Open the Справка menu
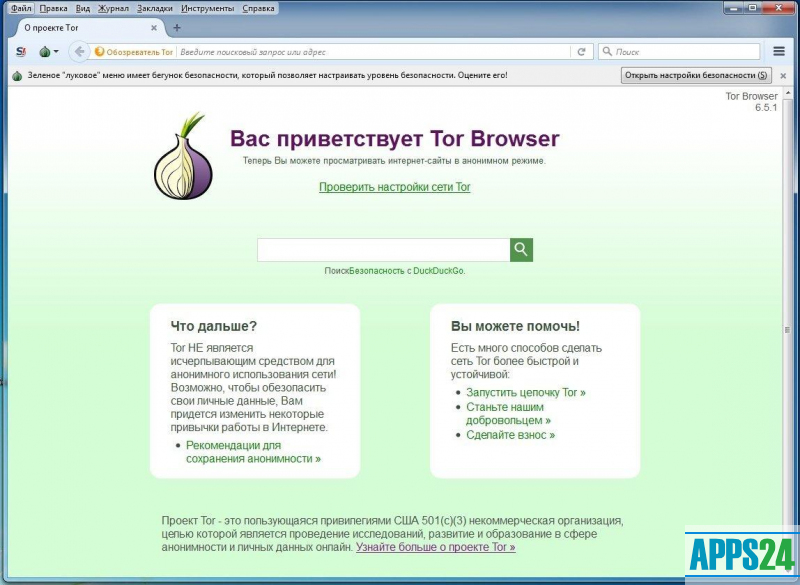The width and height of the screenshot is (800, 585). (258, 8)
